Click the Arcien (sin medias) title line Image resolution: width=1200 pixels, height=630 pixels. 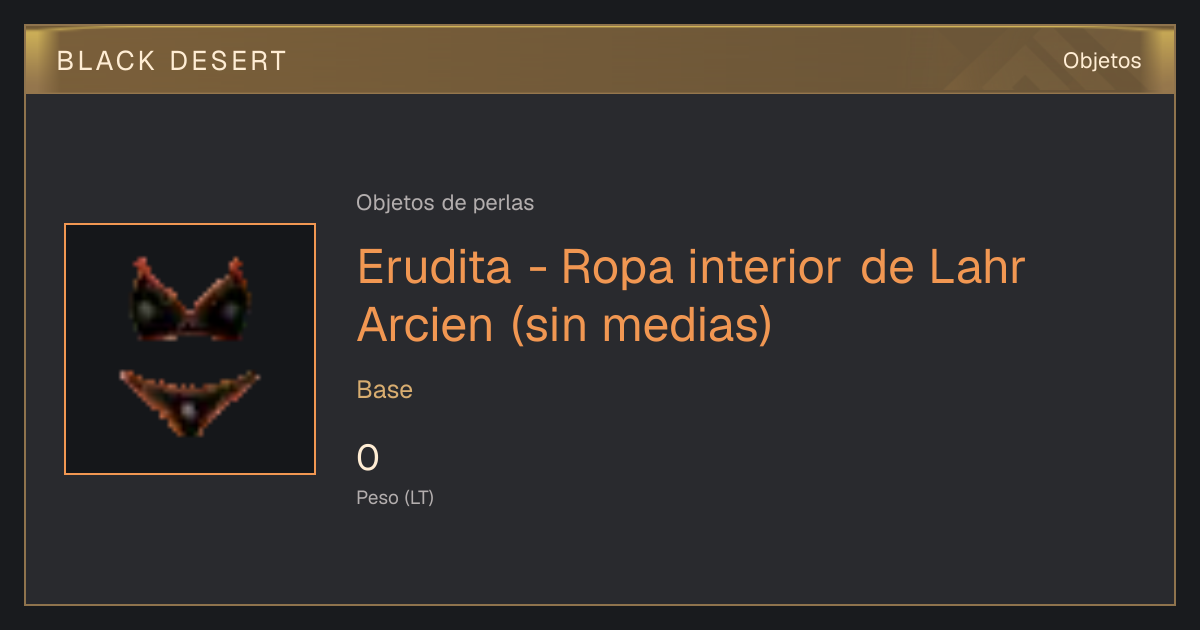click(x=564, y=325)
